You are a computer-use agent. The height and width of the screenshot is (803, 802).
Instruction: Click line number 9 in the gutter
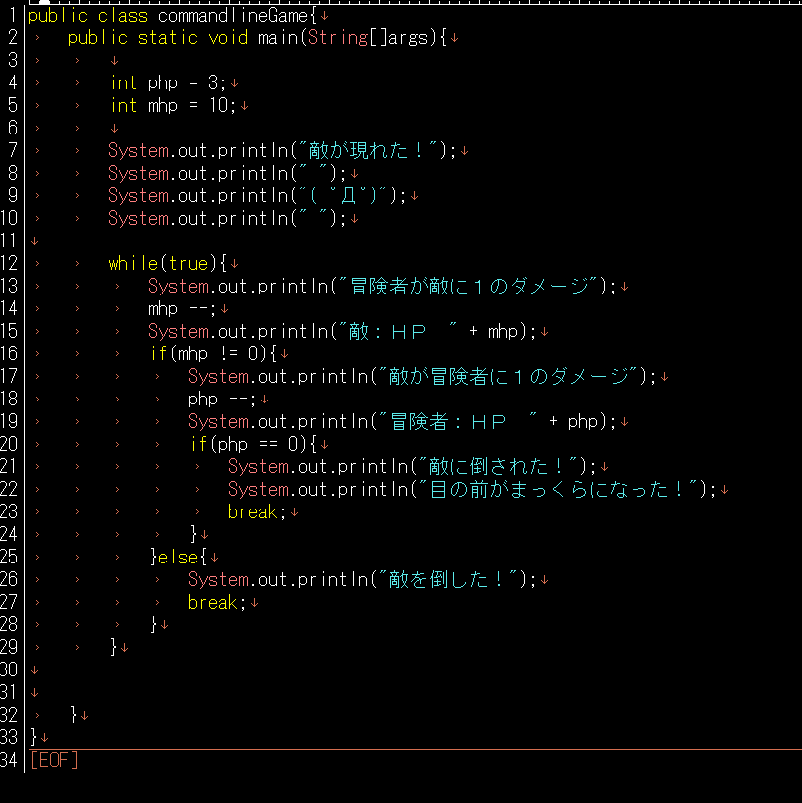point(13,196)
